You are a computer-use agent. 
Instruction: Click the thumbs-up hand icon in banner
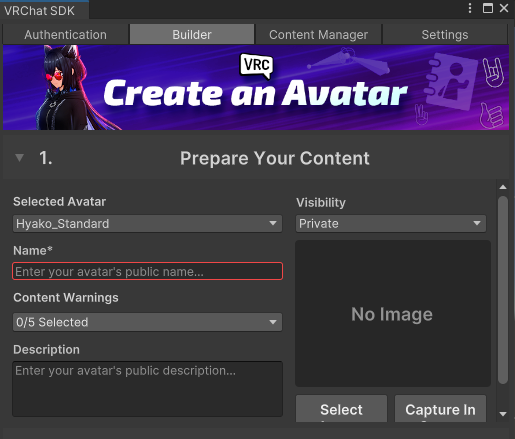[x=492, y=116]
